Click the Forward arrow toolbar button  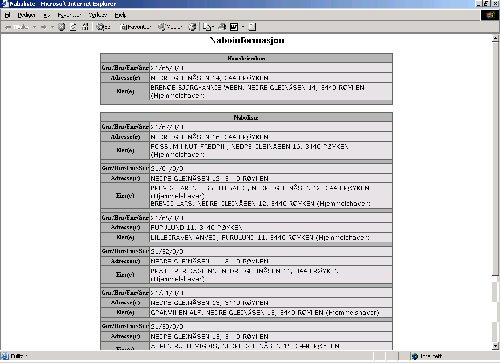click(x=43, y=27)
